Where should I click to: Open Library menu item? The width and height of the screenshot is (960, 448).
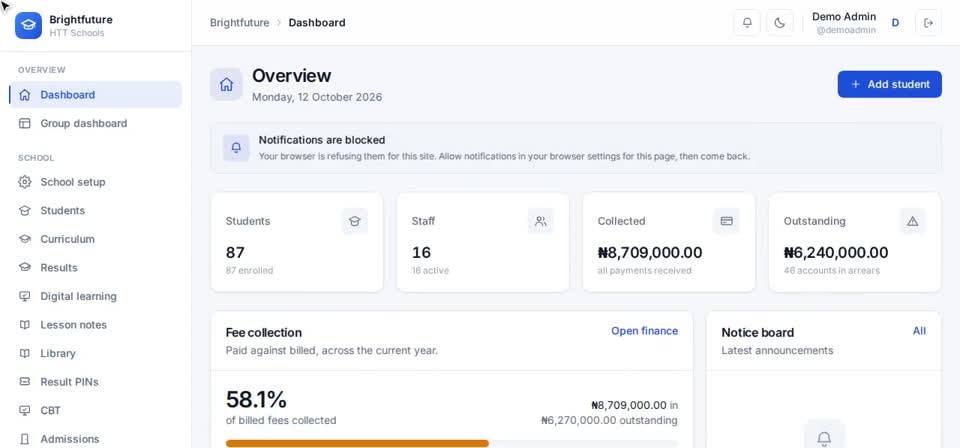(x=96, y=353)
